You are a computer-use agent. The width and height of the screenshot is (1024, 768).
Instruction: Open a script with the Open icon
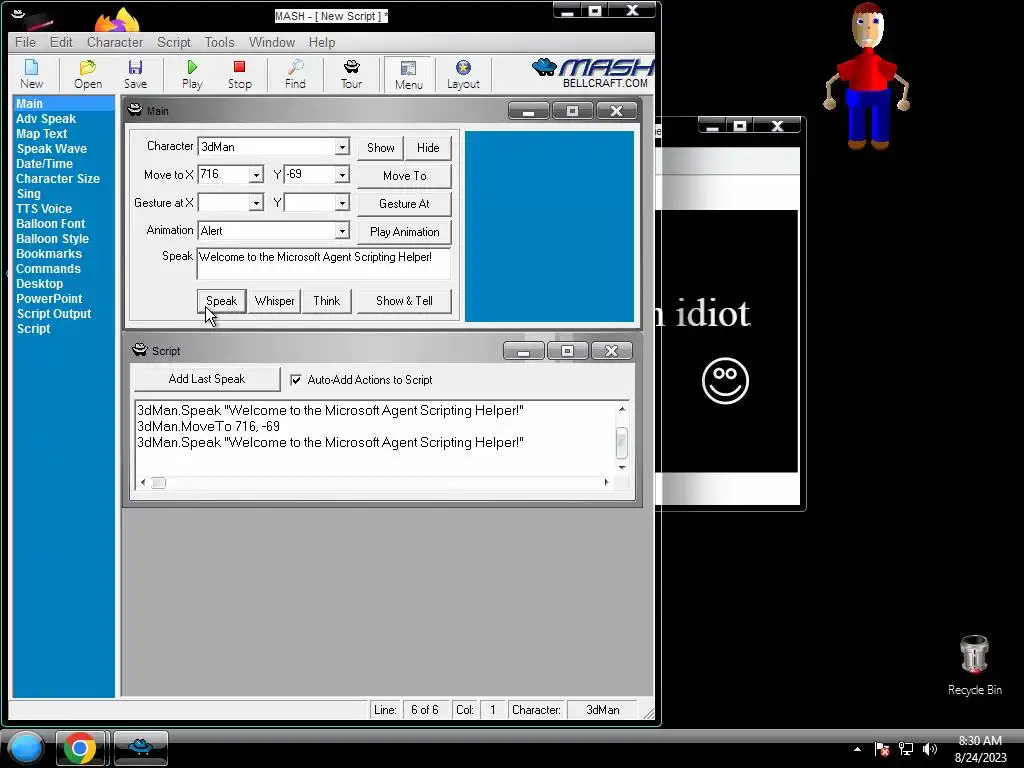click(x=88, y=74)
